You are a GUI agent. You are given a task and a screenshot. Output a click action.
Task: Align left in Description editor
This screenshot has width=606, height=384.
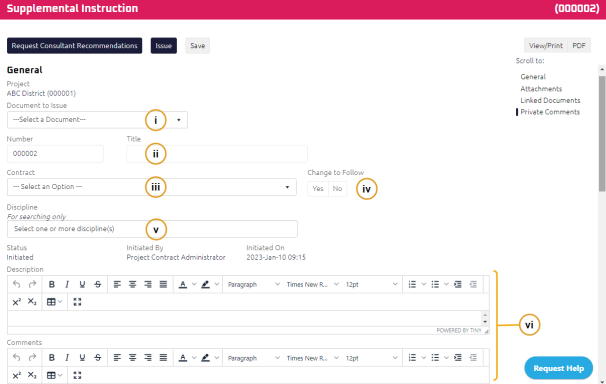click(117, 284)
